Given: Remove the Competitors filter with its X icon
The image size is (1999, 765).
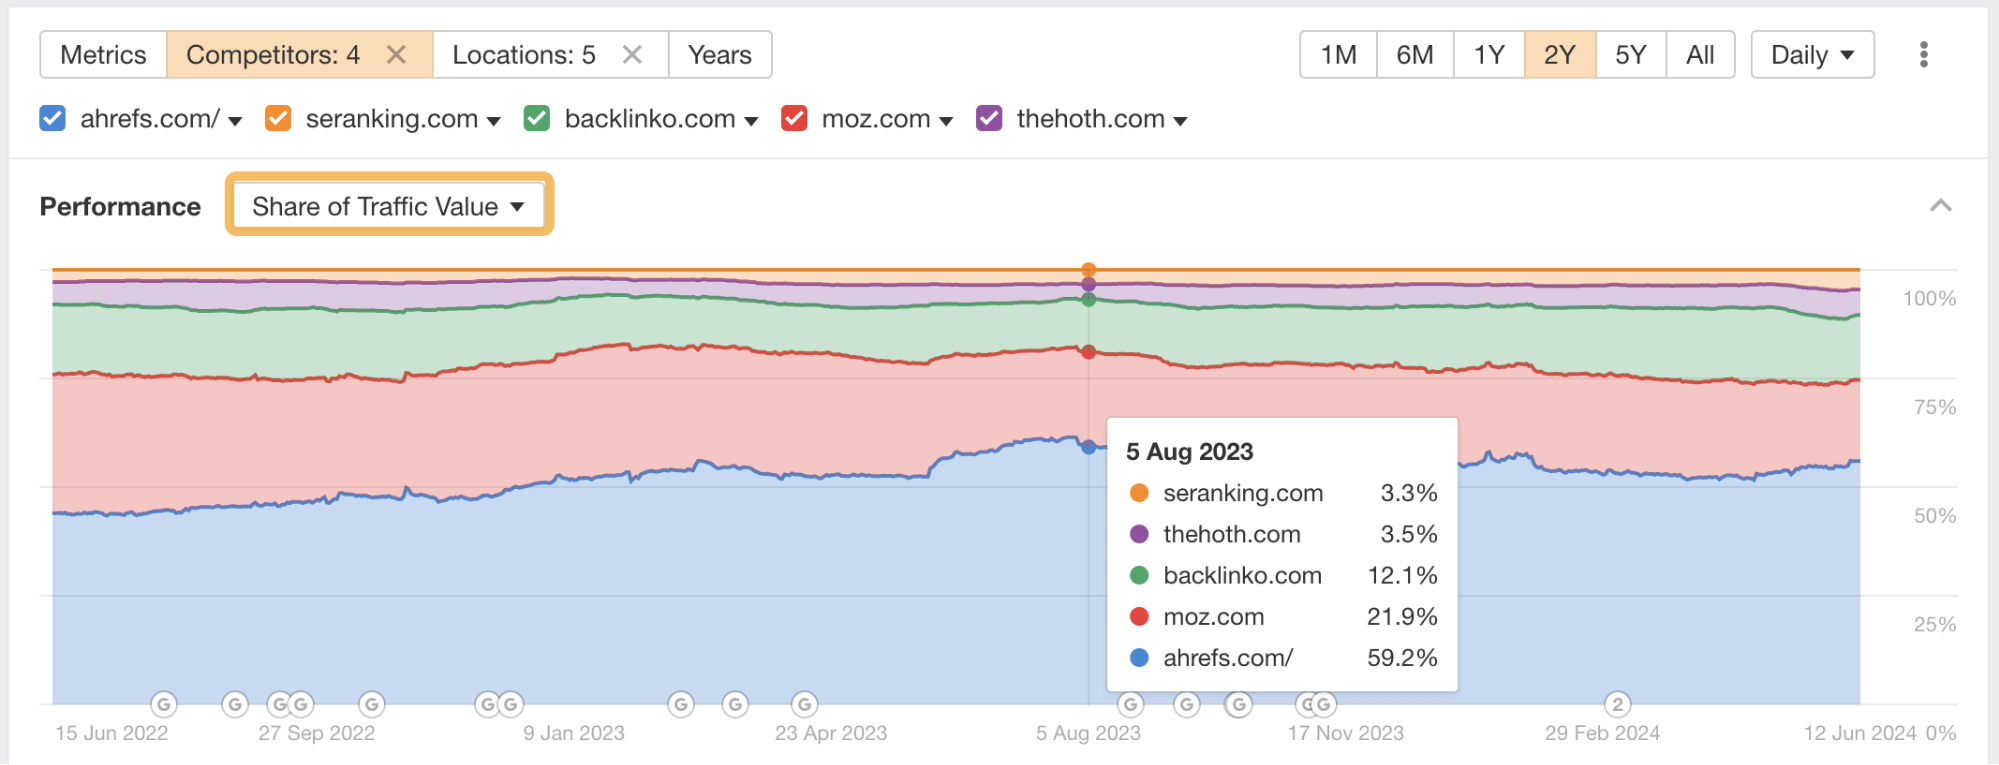Looking at the screenshot, I should pos(397,55).
